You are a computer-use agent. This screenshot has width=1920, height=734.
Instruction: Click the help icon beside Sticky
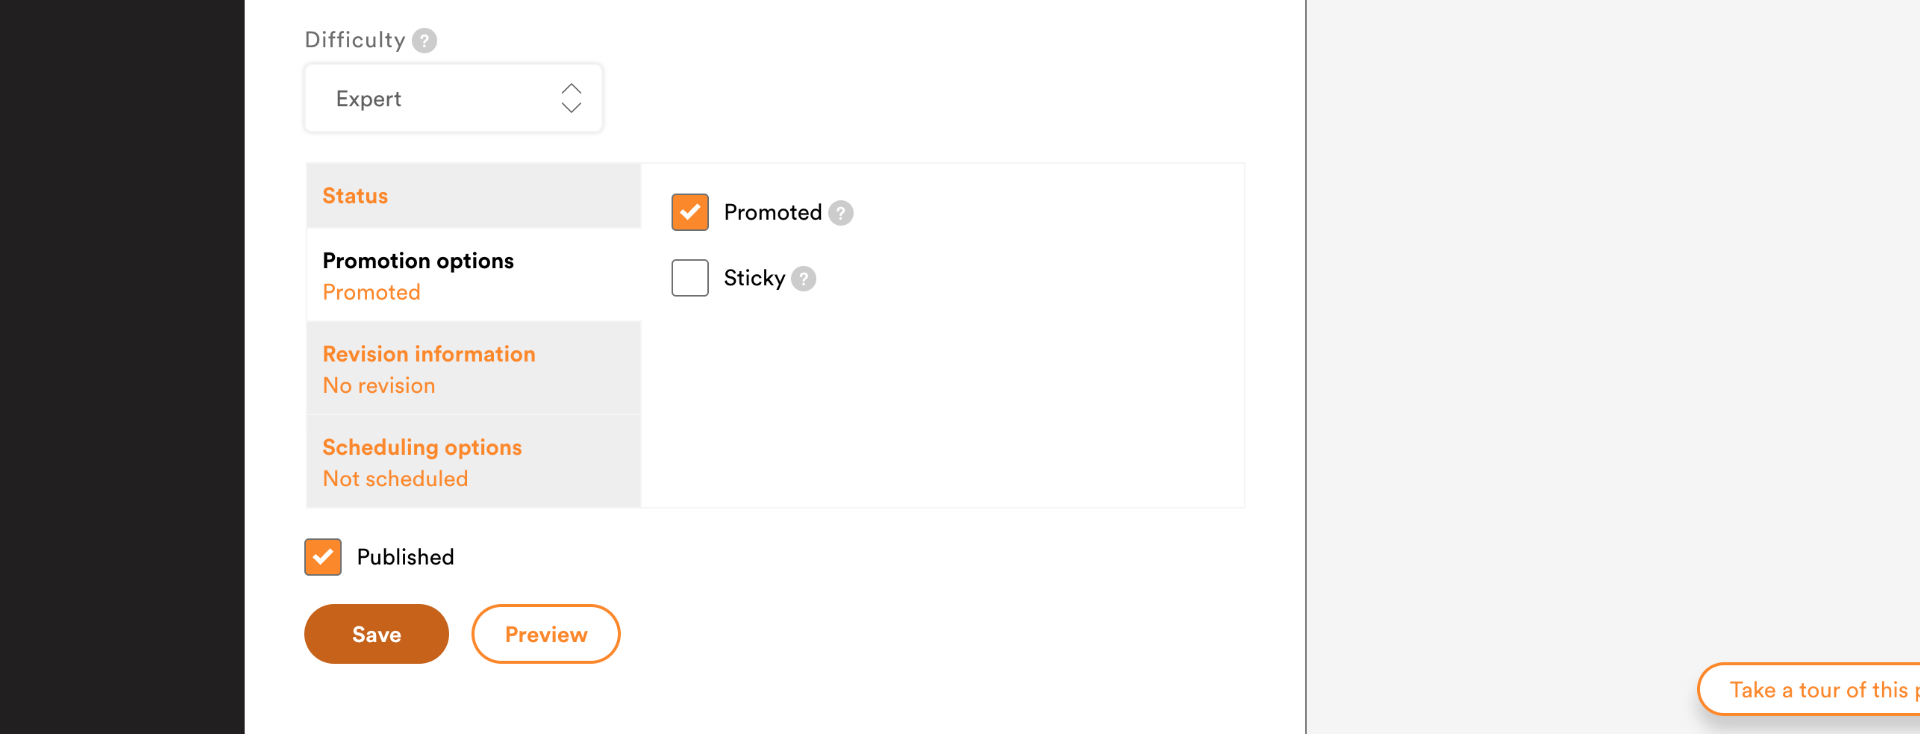(x=803, y=279)
